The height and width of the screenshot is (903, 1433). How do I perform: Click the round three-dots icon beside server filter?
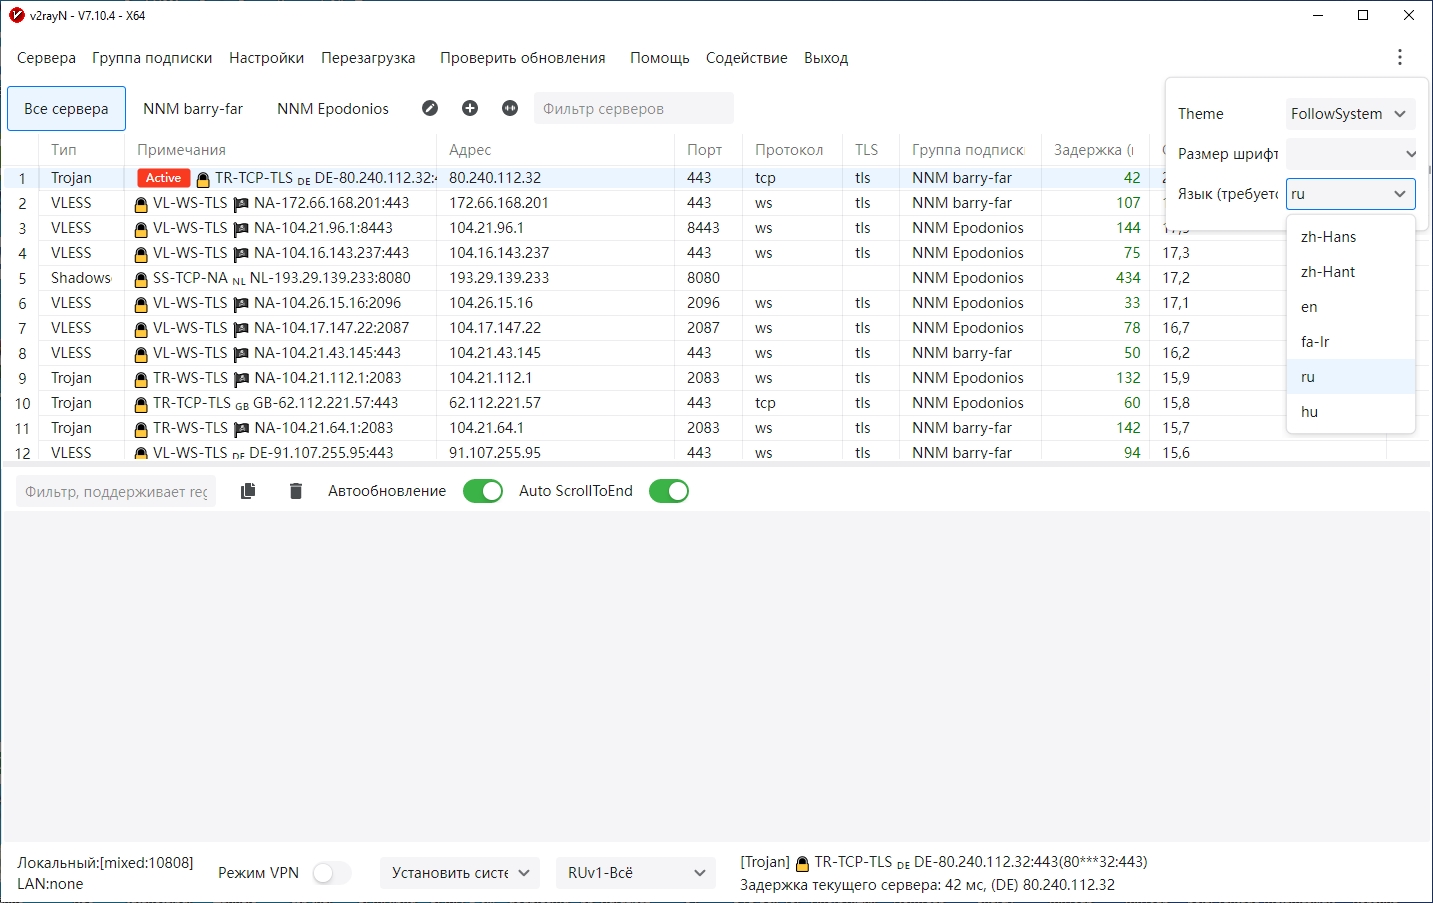510,108
